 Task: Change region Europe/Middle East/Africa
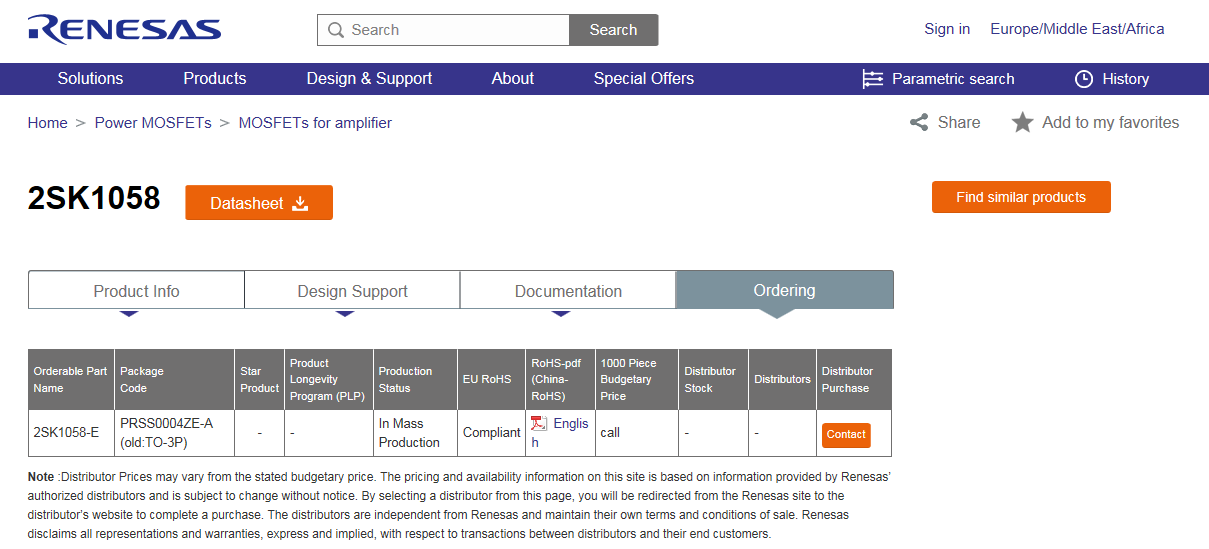click(x=1077, y=29)
